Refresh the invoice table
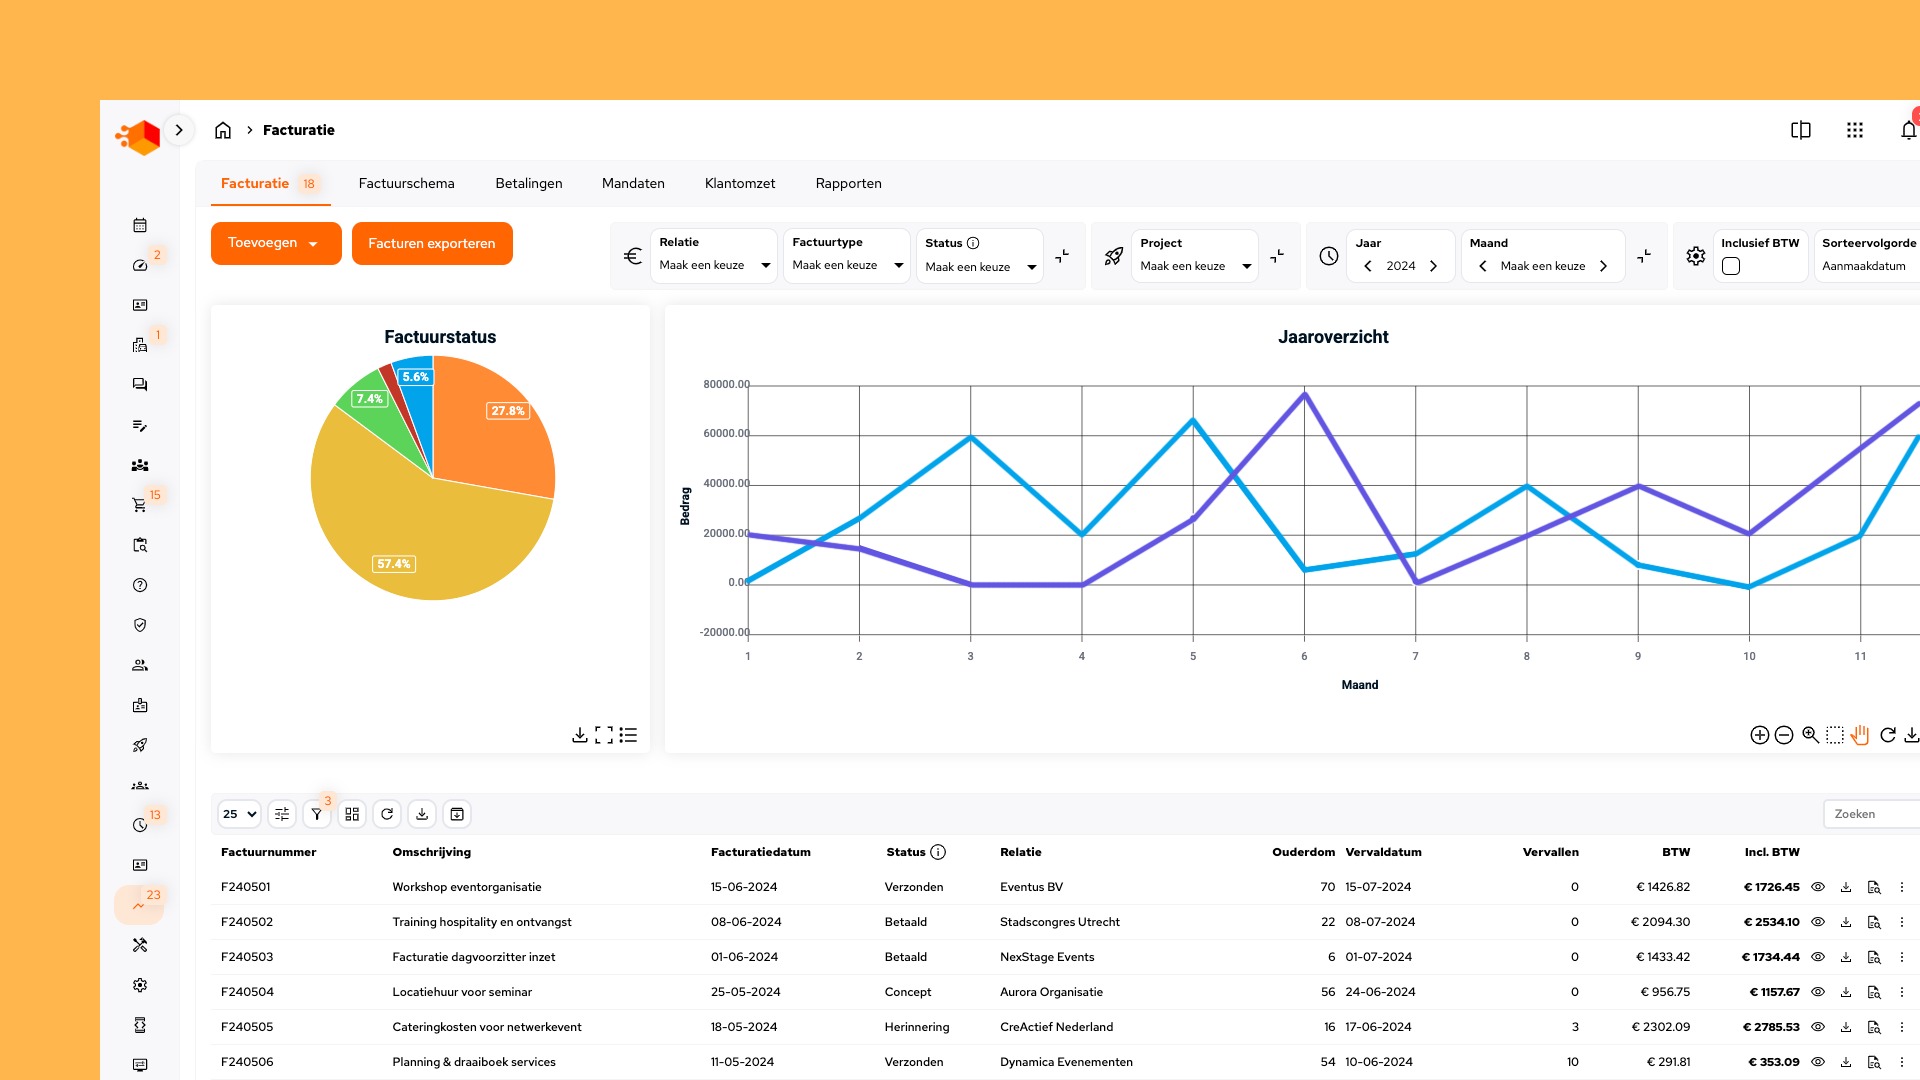 [387, 814]
